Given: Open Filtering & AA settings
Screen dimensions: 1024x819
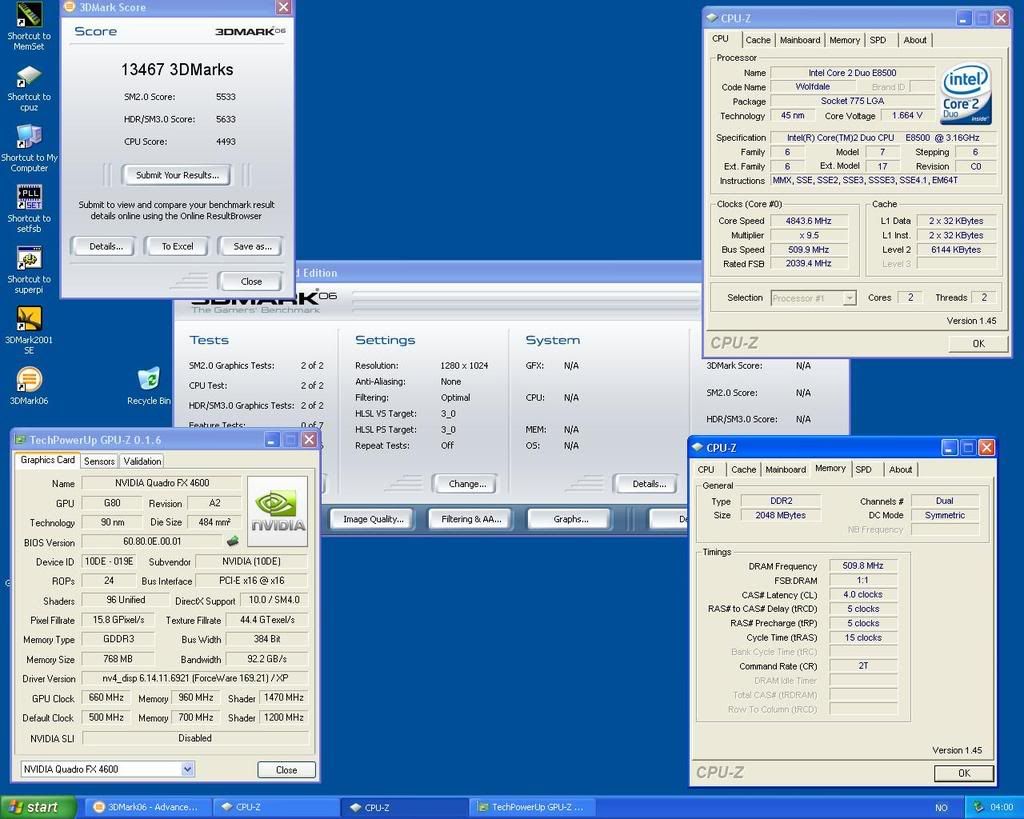Looking at the screenshot, I should click(x=471, y=519).
